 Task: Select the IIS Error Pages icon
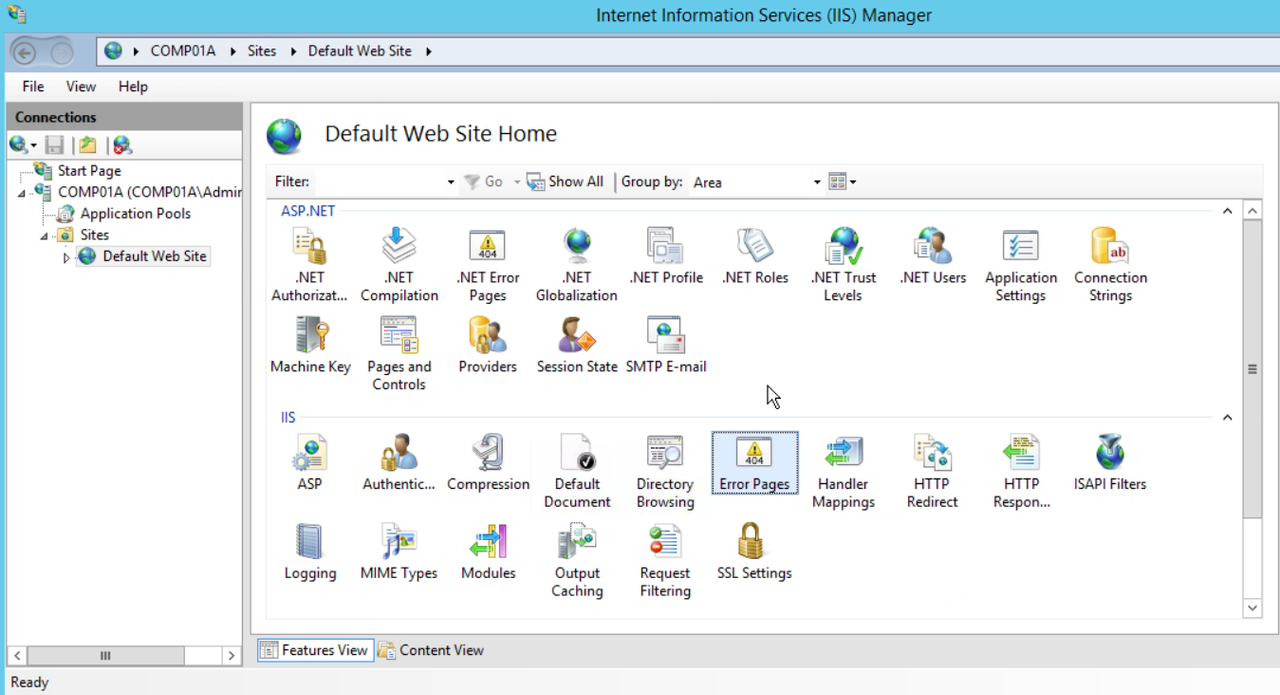point(754,463)
